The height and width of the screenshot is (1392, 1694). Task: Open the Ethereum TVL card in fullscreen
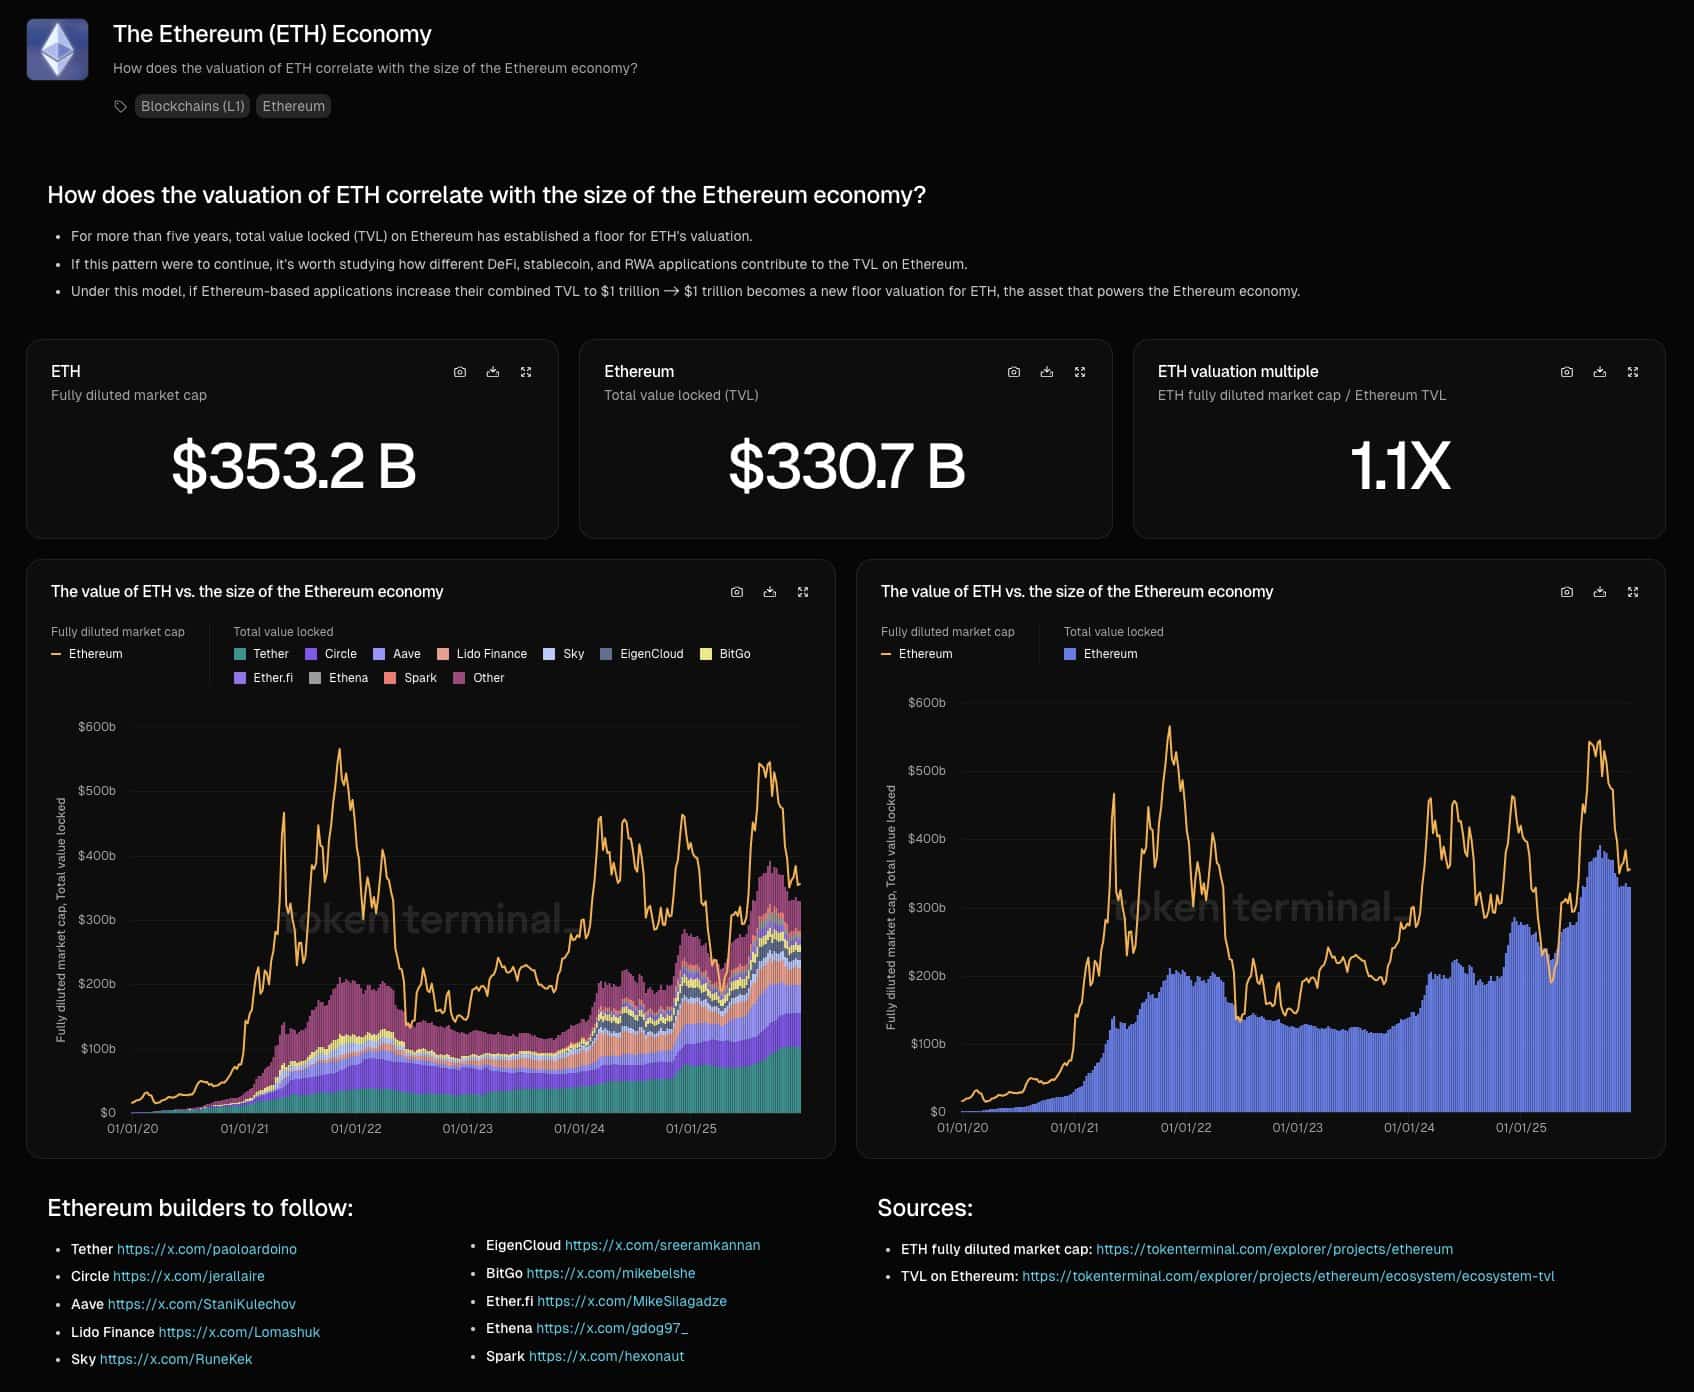(1080, 372)
